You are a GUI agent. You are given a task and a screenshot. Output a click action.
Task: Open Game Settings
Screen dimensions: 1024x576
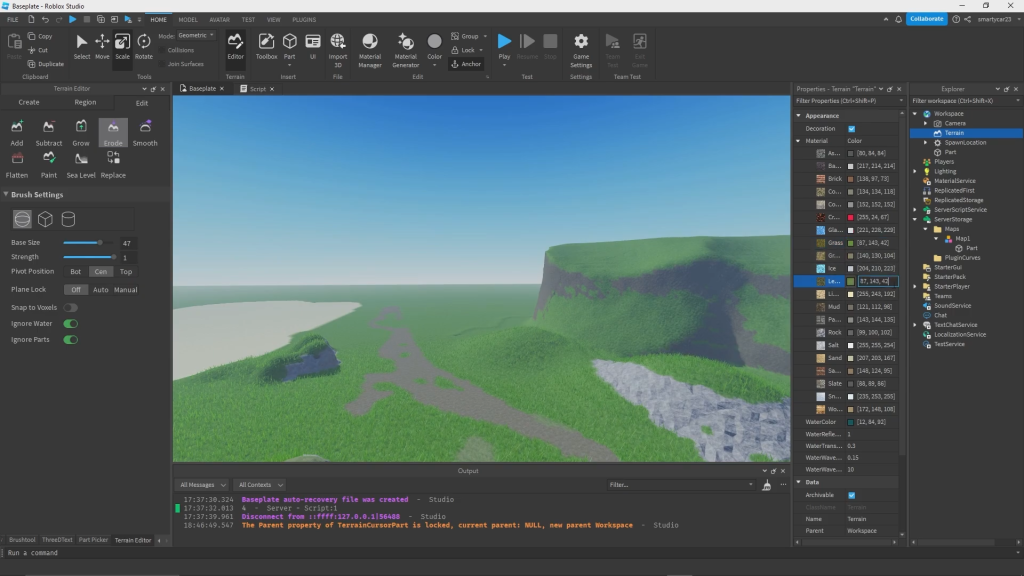coord(581,50)
